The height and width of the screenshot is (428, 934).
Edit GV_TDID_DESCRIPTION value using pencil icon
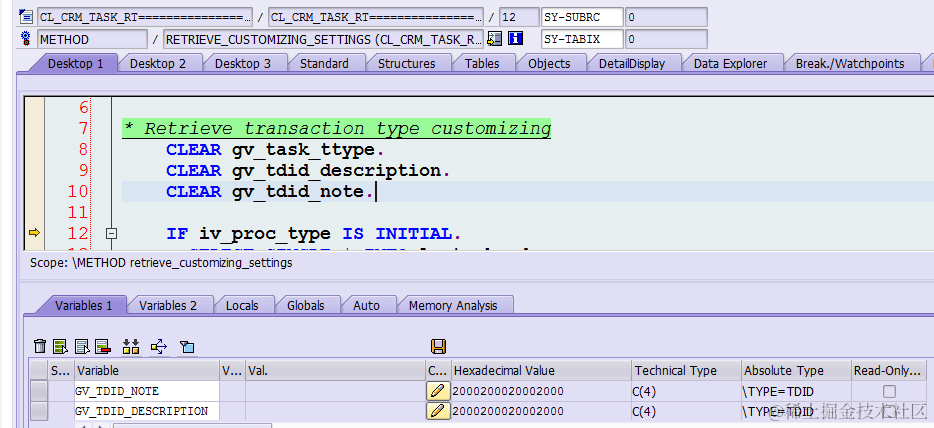point(438,411)
